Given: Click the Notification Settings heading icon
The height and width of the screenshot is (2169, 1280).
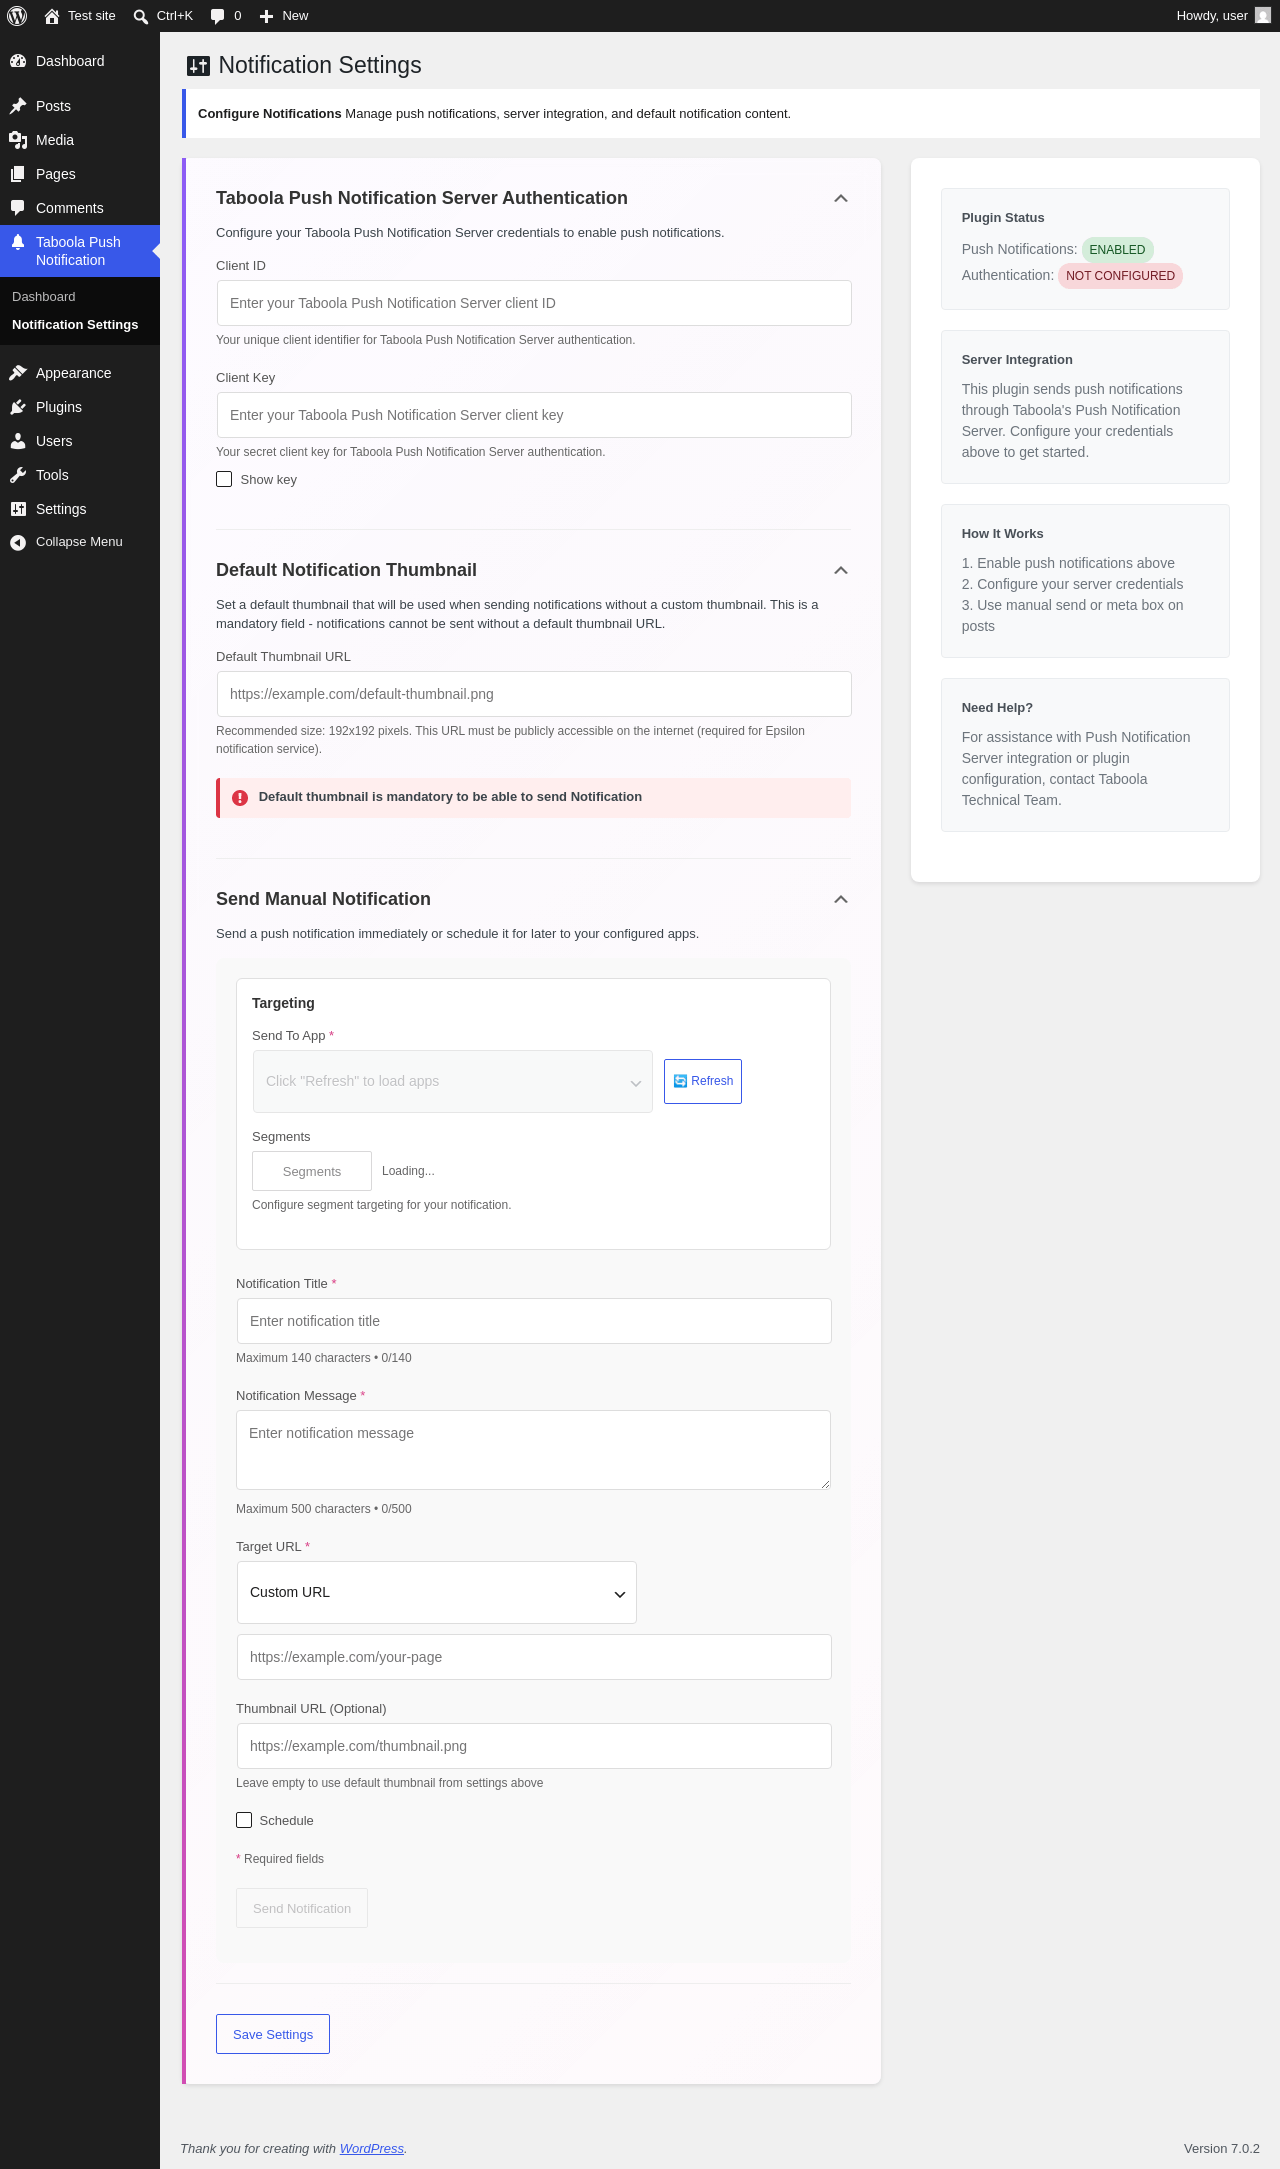Looking at the screenshot, I should coord(198,66).
